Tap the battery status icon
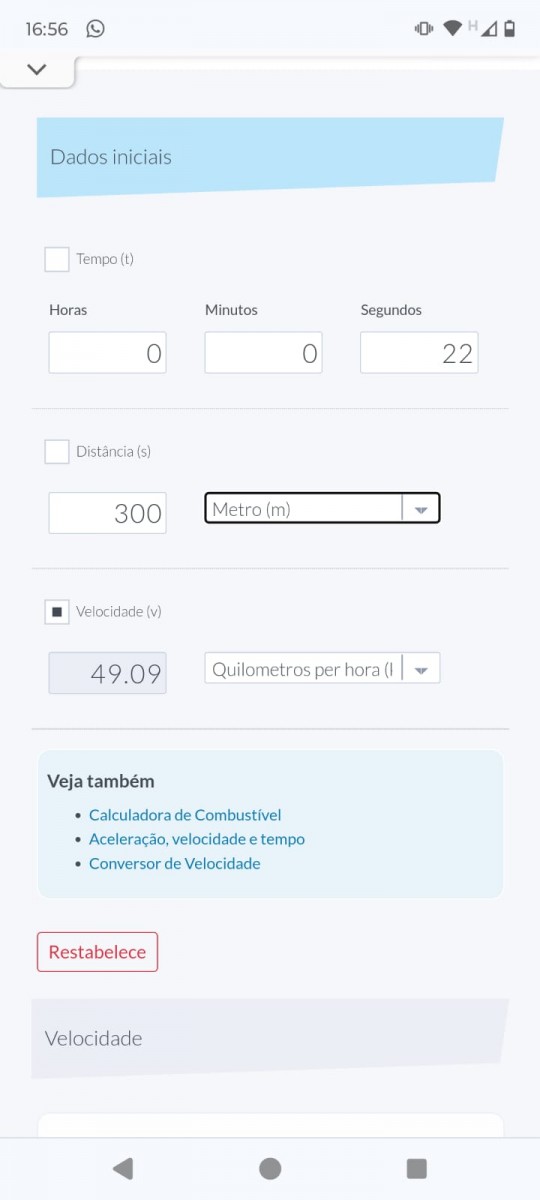 [510, 29]
